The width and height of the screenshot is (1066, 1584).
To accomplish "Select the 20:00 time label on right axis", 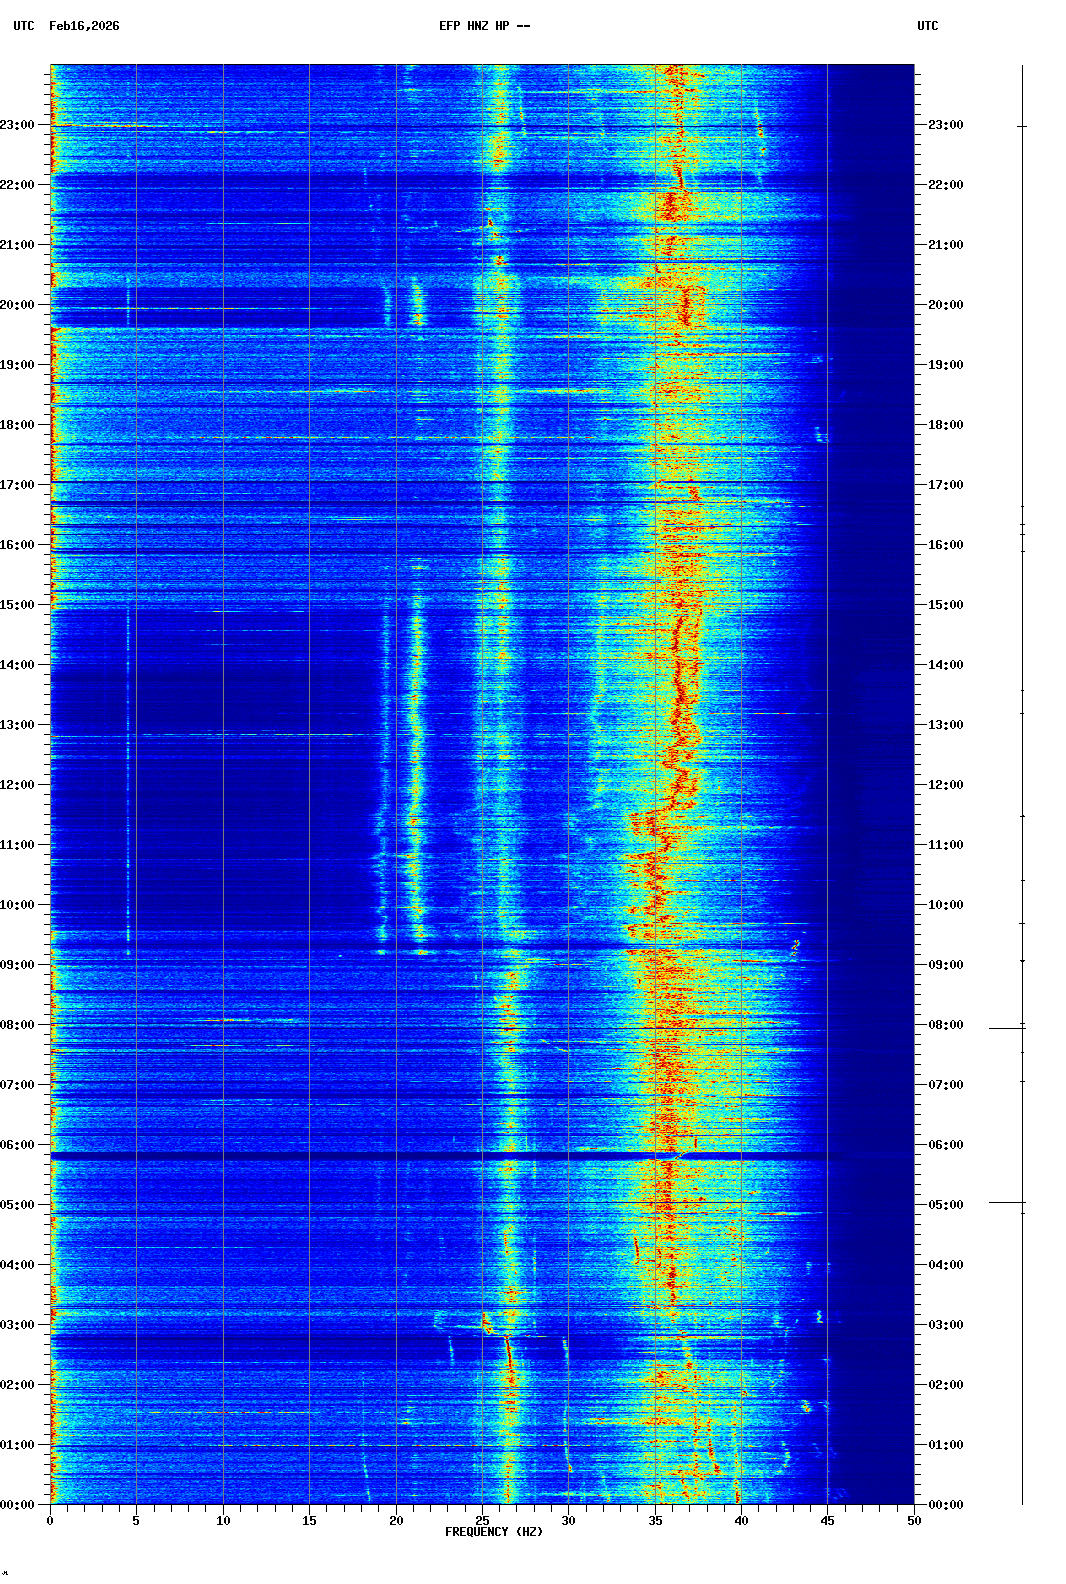I will click(x=945, y=305).
